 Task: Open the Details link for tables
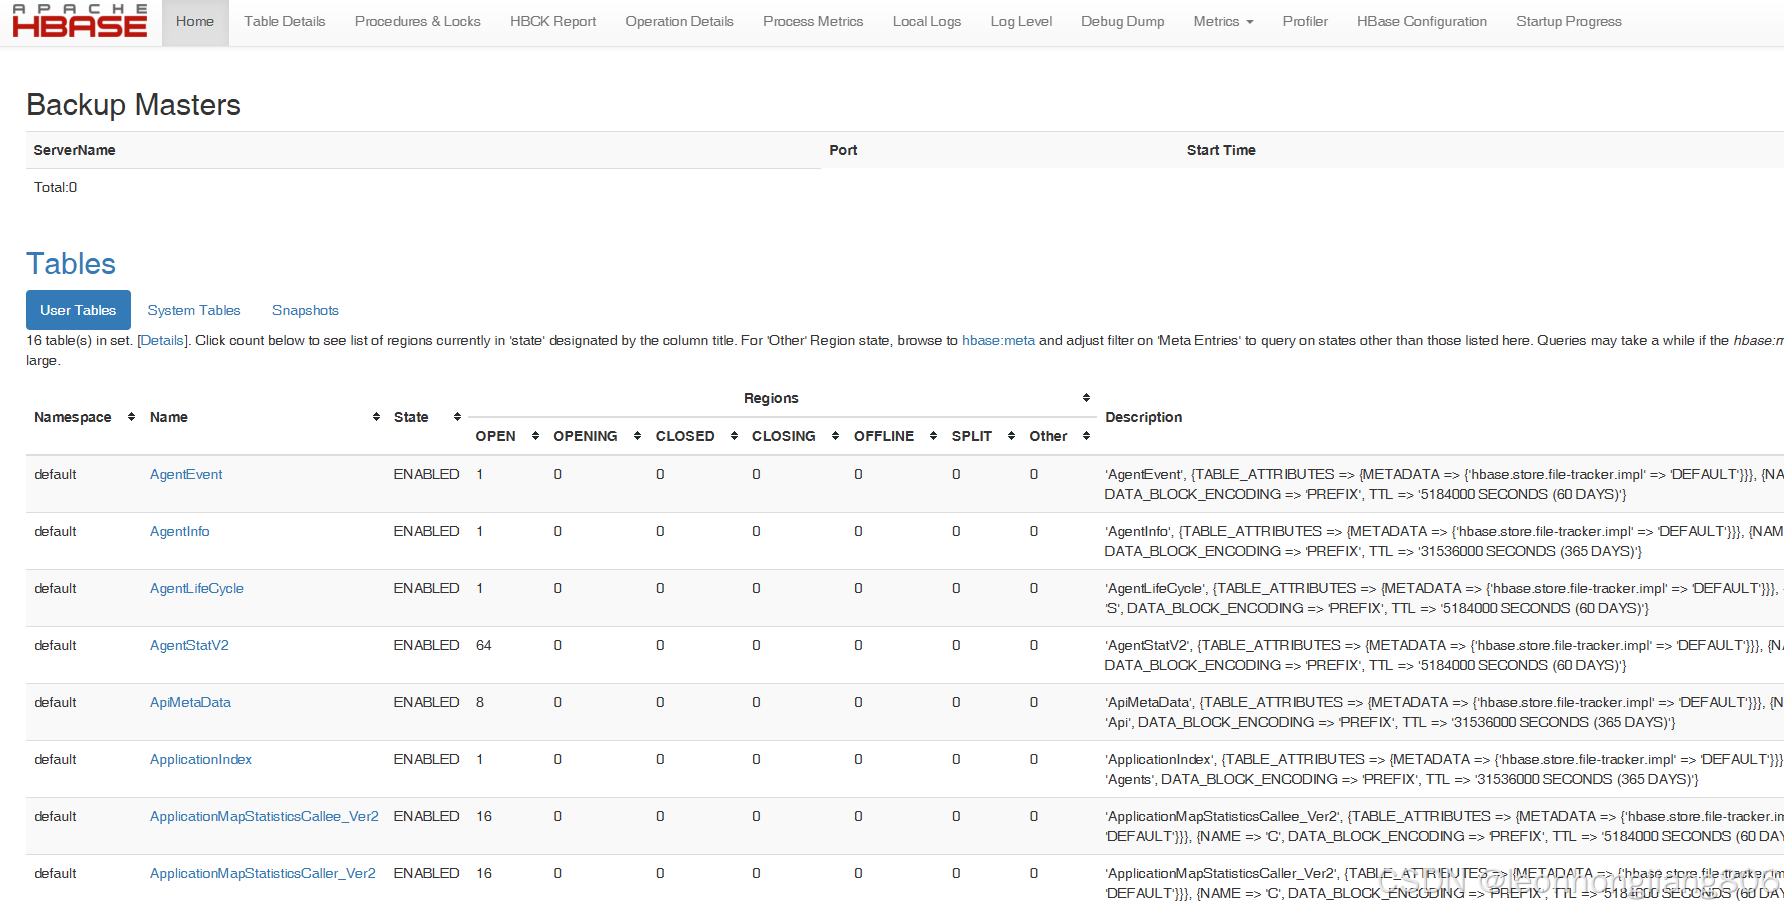[x=163, y=341]
